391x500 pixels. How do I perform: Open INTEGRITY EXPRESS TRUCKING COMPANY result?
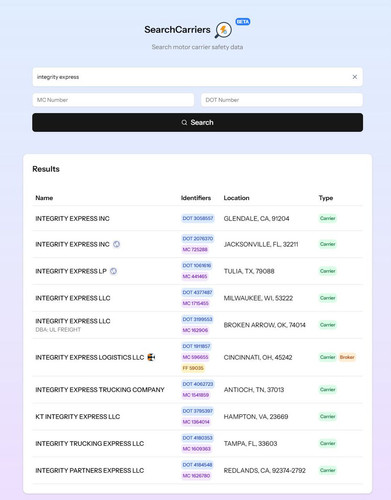pyautogui.click(x=100, y=390)
